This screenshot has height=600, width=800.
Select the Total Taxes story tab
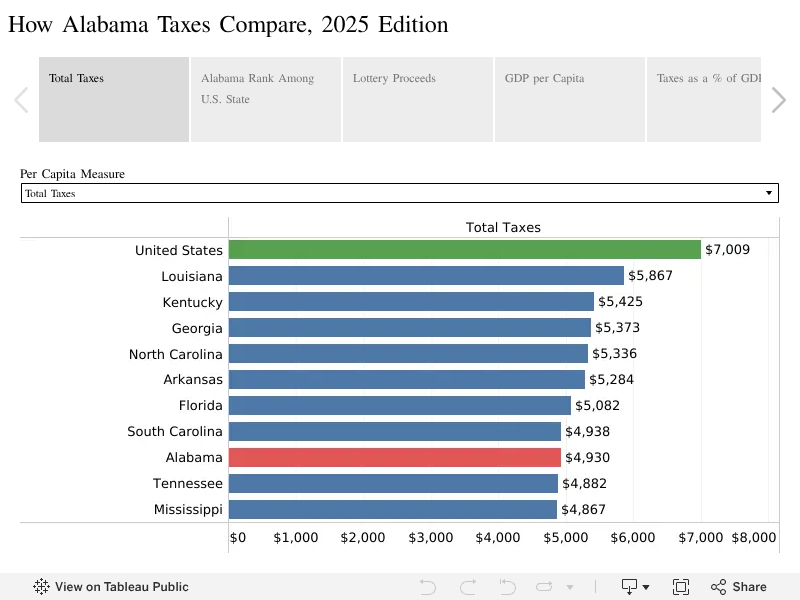[114, 99]
